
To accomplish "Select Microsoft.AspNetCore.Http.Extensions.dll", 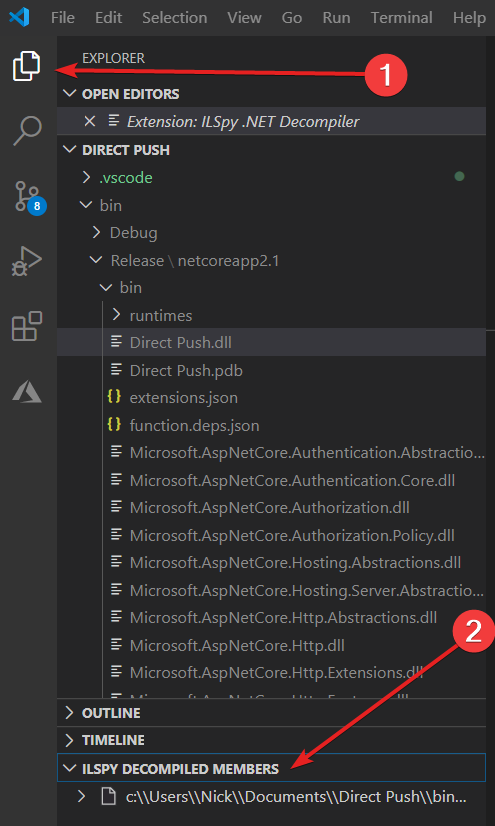I will pos(271,673).
